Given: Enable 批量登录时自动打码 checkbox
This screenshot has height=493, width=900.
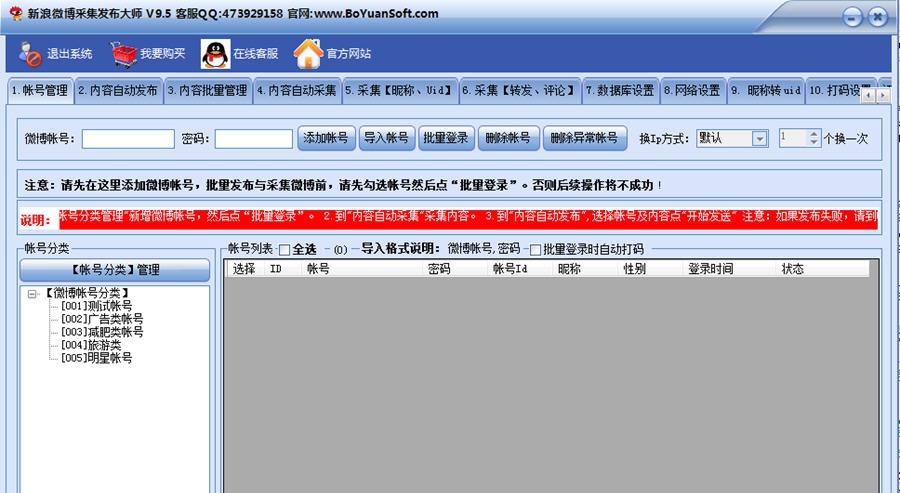Looking at the screenshot, I should pyautogui.click(x=535, y=250).
